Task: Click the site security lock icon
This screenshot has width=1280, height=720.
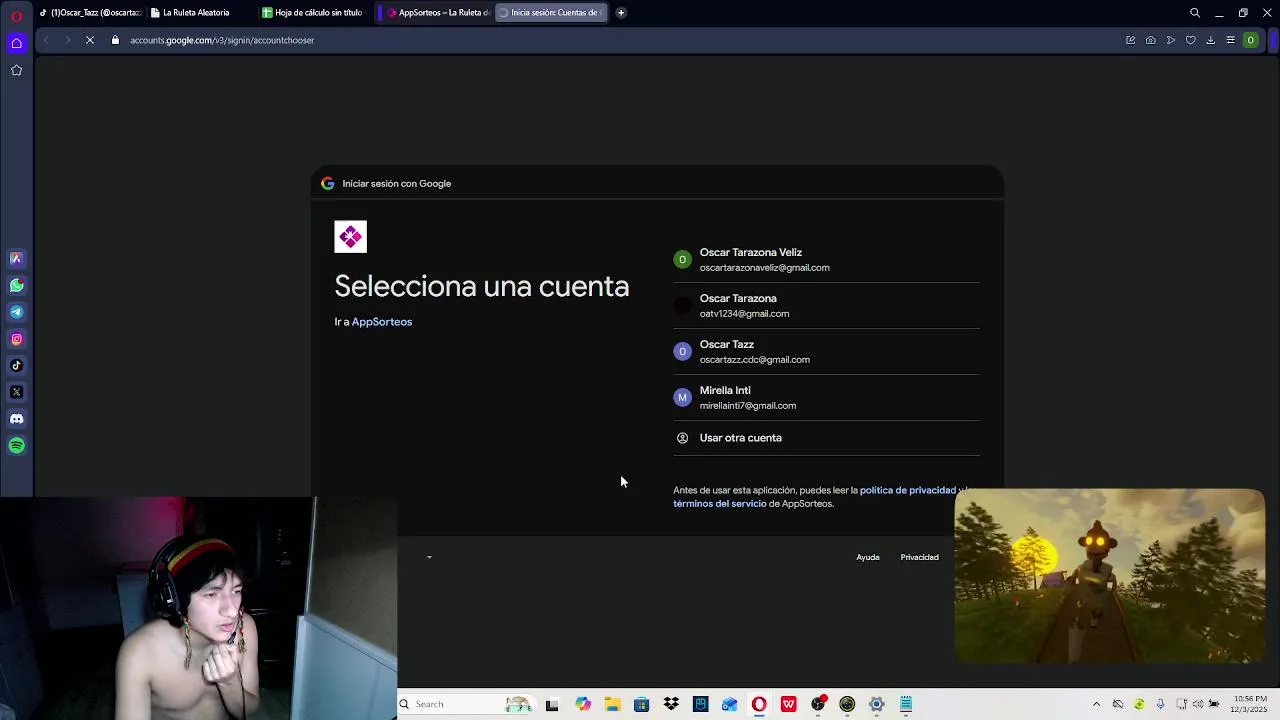Action: [115, 40]
